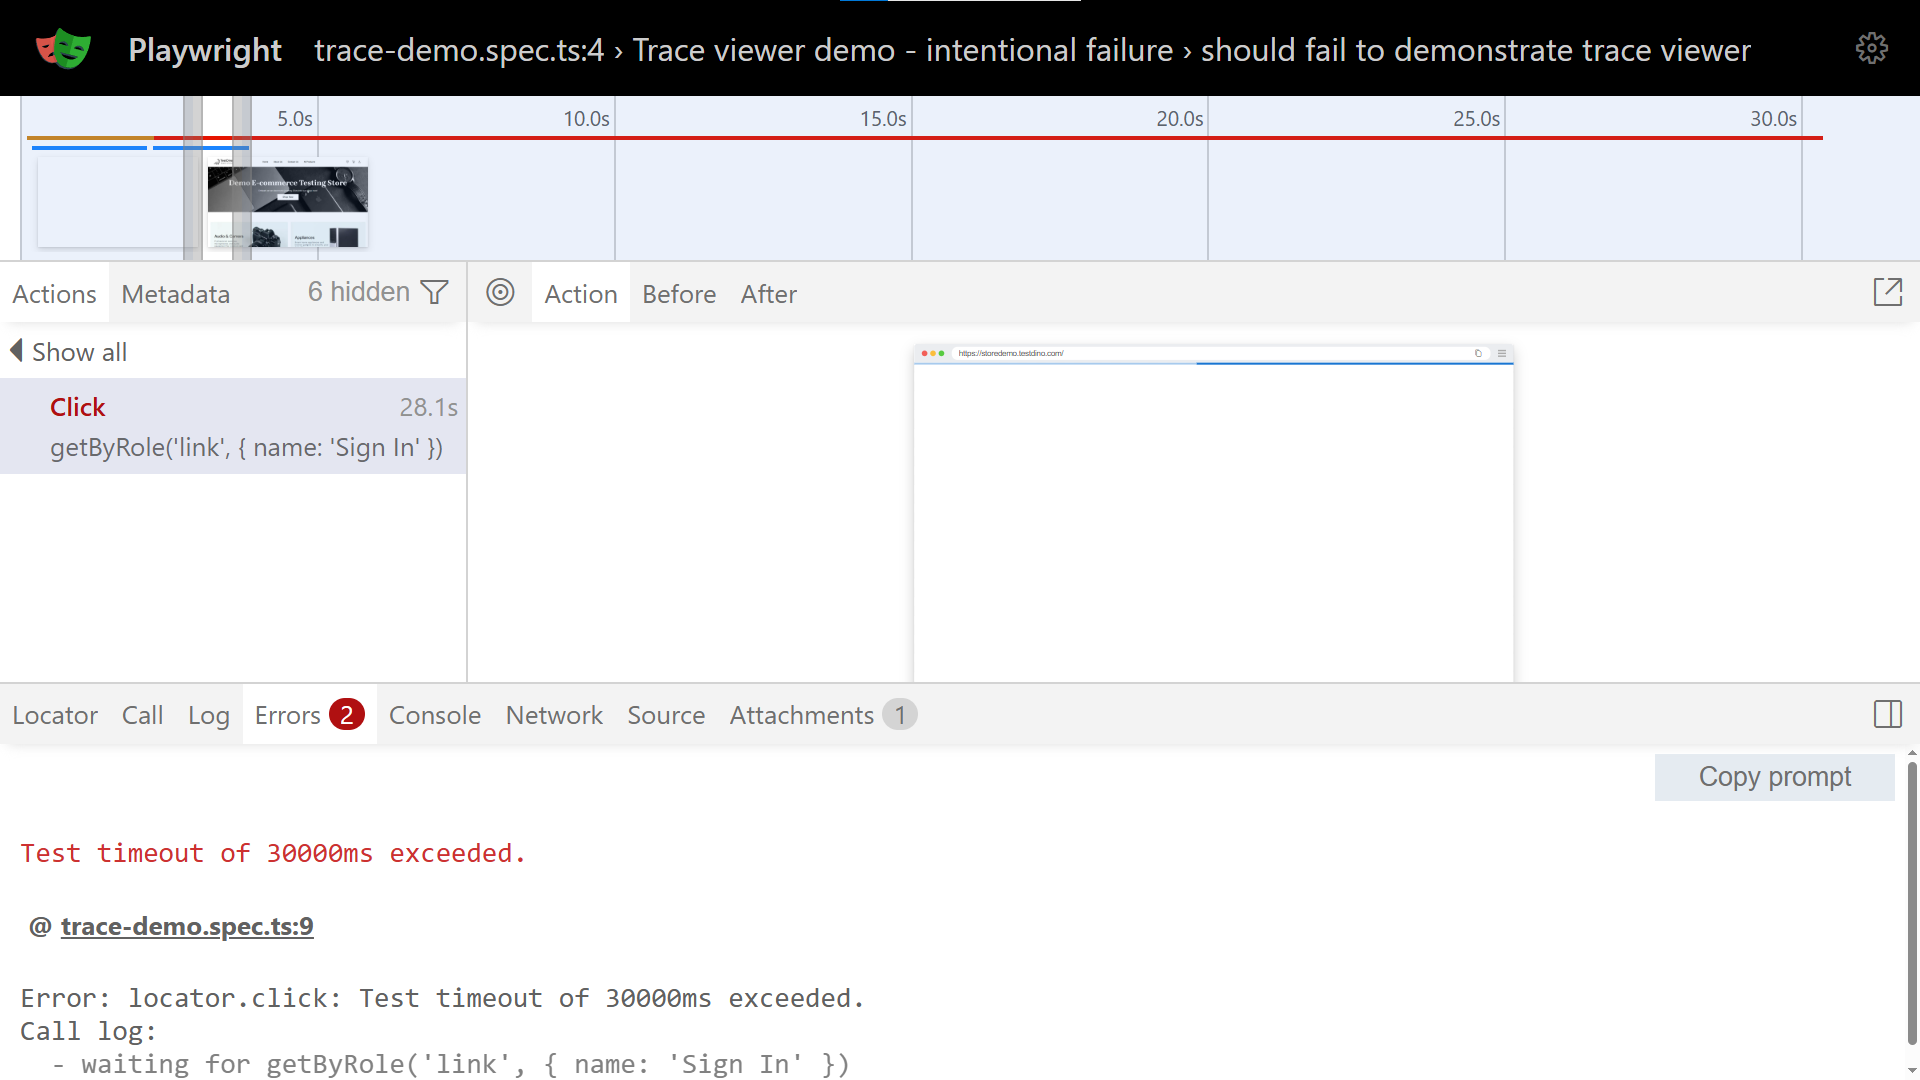Screen dimensions: 1920x1080
Task: Click the Copy prompt button
Action: (x=1773, y=777)
